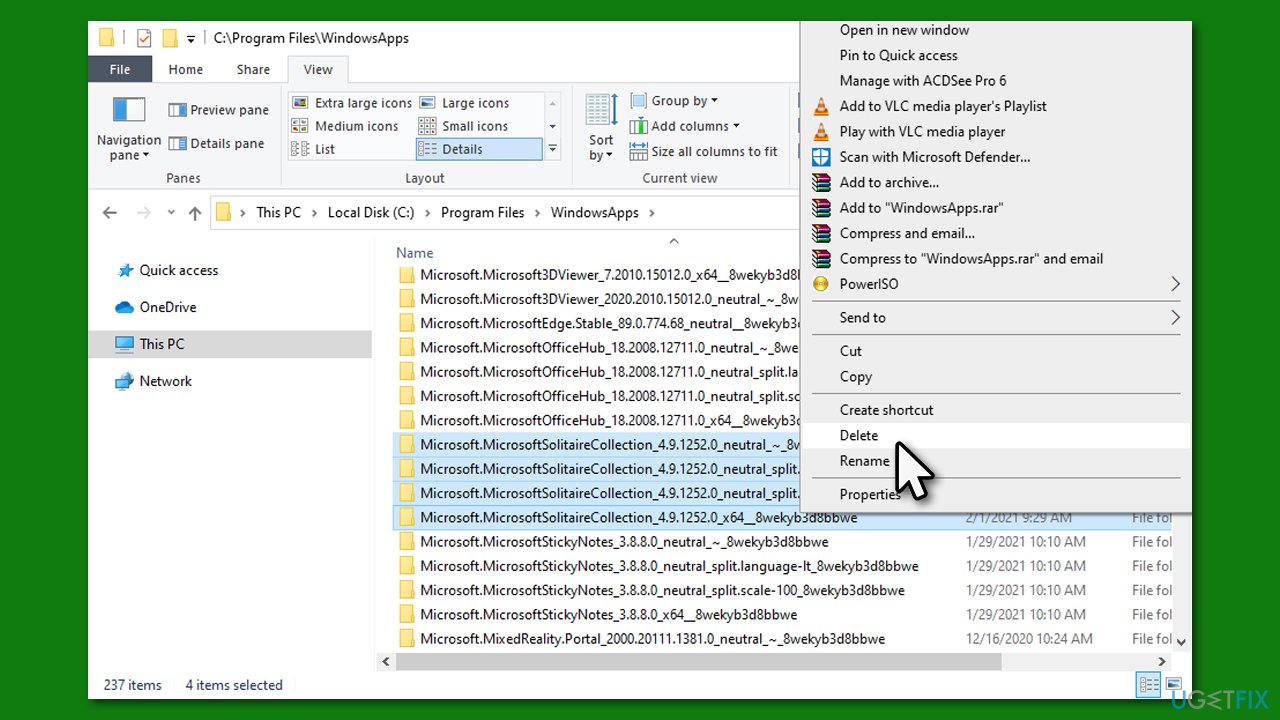Go up one folder level with the Up arrow

[x=195, y=213]
